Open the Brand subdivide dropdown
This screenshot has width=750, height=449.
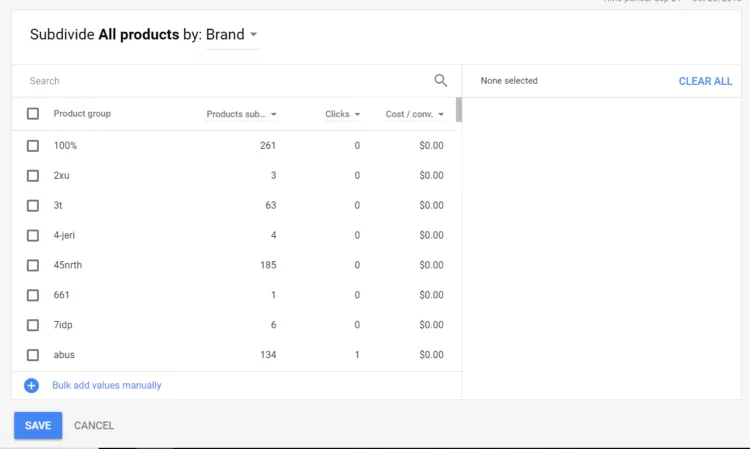click(233, 34)
